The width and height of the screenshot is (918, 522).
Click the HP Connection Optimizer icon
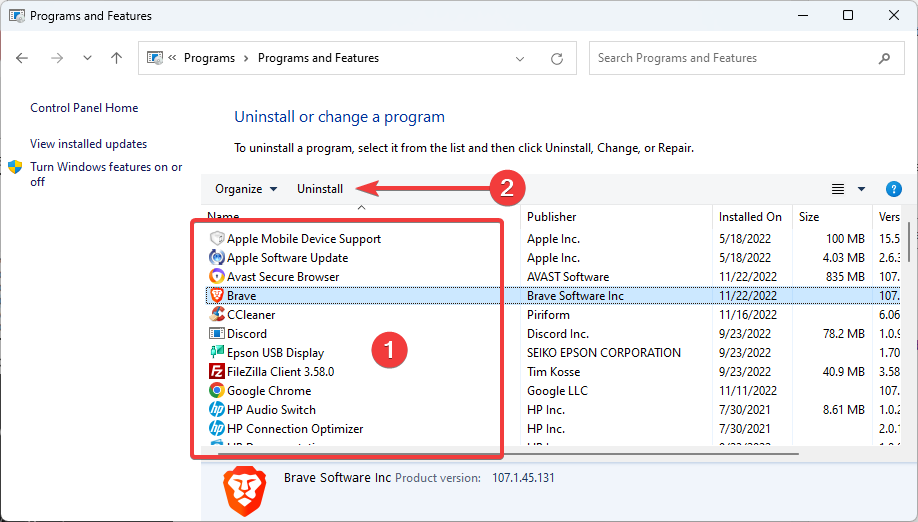tap(217, 428)
